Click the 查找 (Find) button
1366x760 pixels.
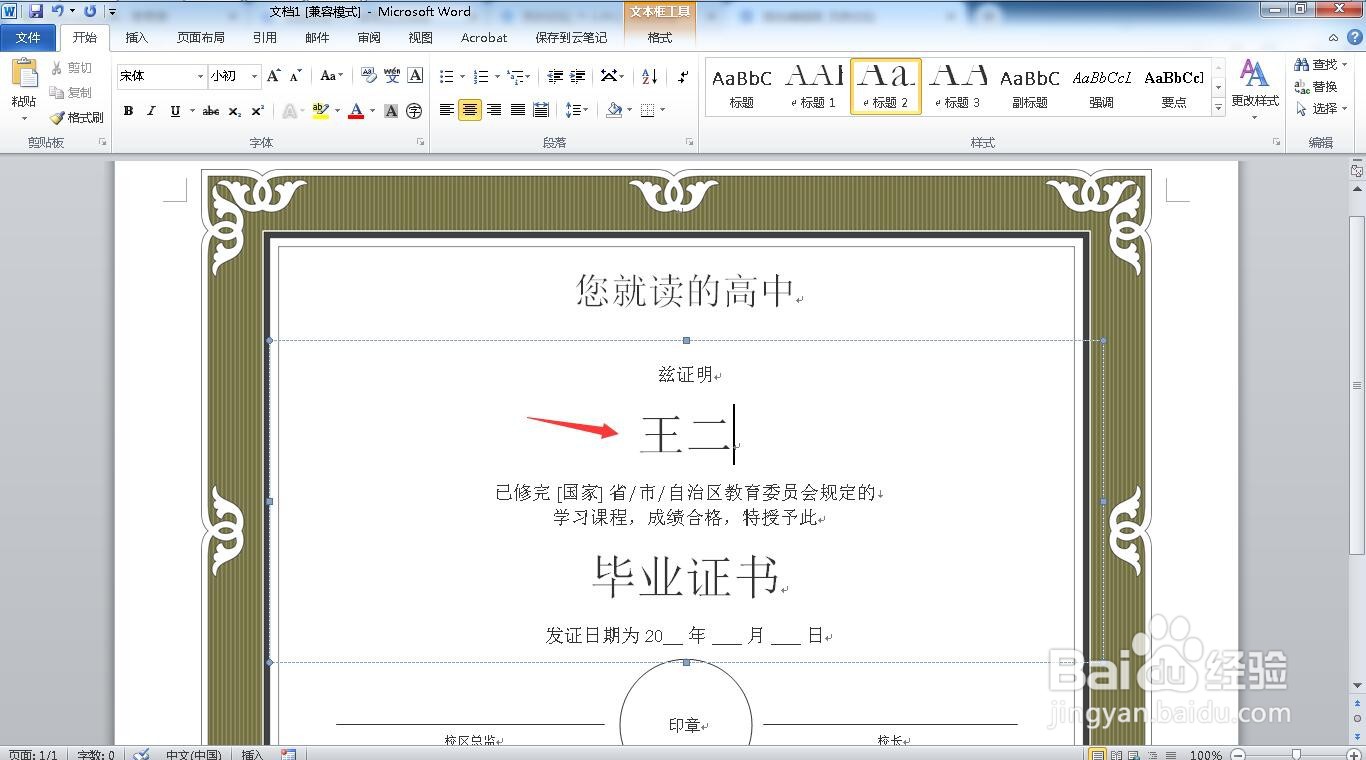1321,64
